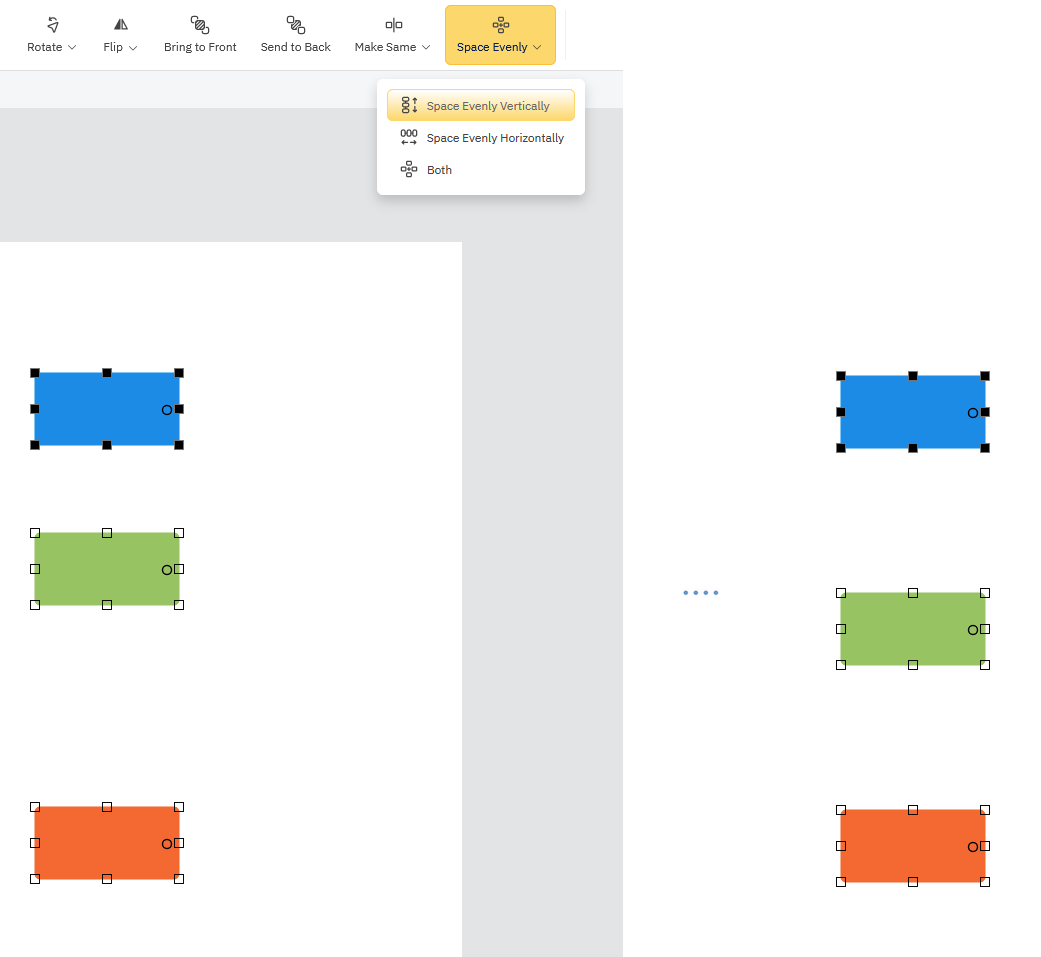Click the Send to Back icon
The width and height of the screenshot is (1041, 957).
coord(295,25)
